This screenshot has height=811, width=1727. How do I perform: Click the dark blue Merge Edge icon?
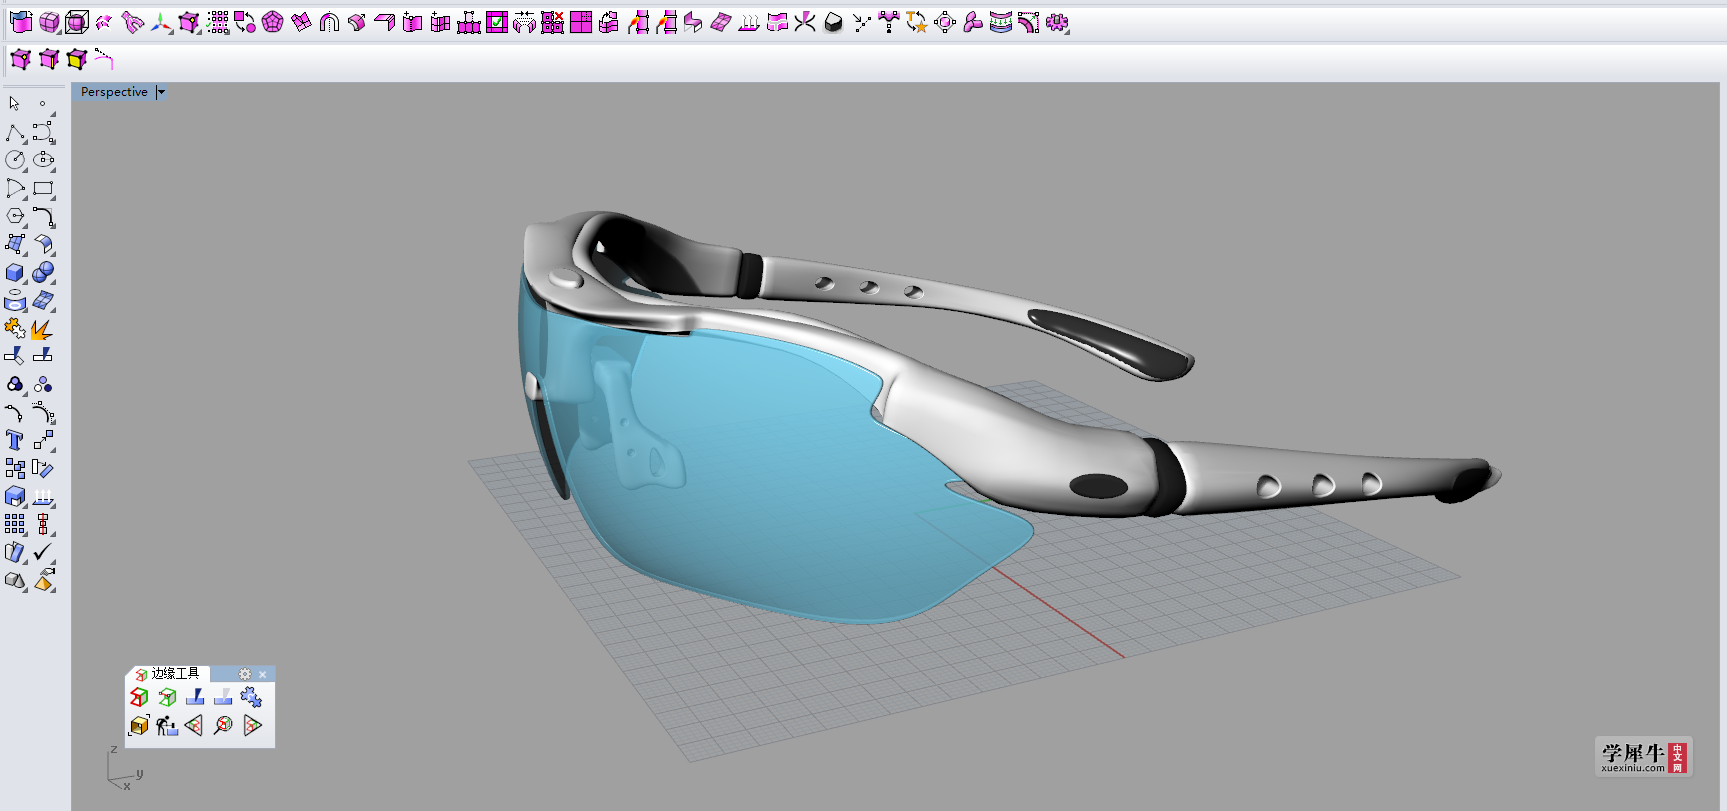(195, 697)
